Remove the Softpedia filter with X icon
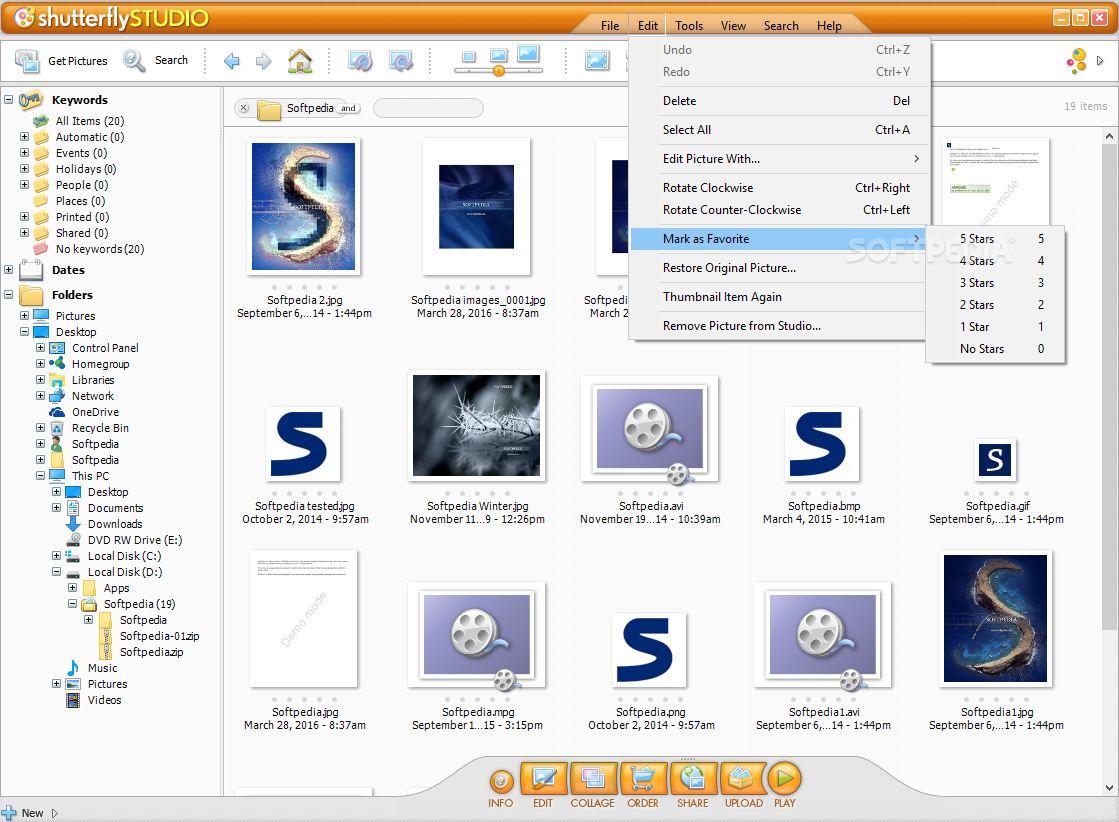The height and width of the screenshot is (822, 1119). click(x=243, y=108)
